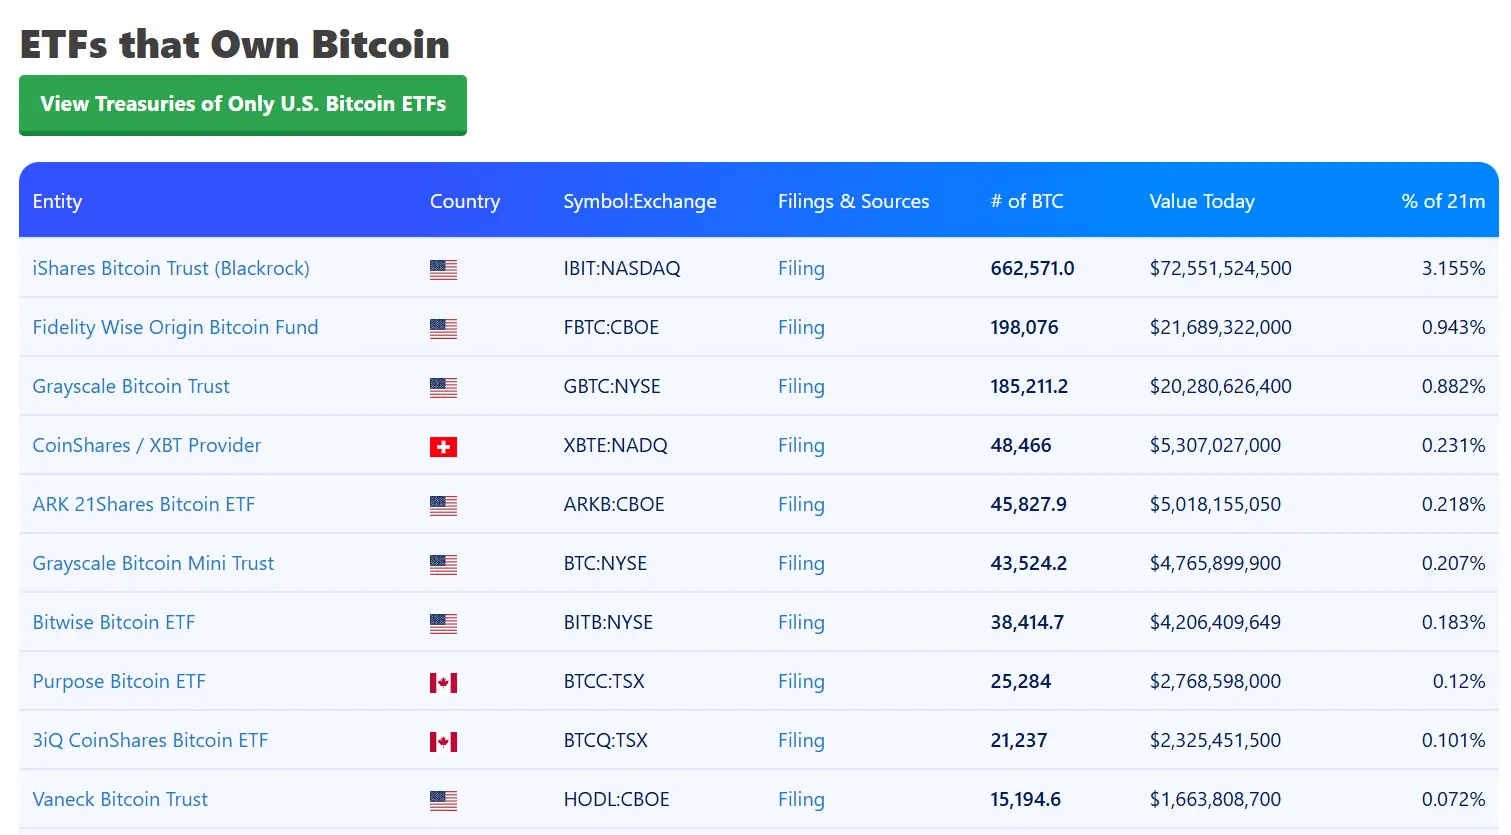1511x835 pixels.
Task: Click the # of BTC column header
Action: [x=1027, y=201]
